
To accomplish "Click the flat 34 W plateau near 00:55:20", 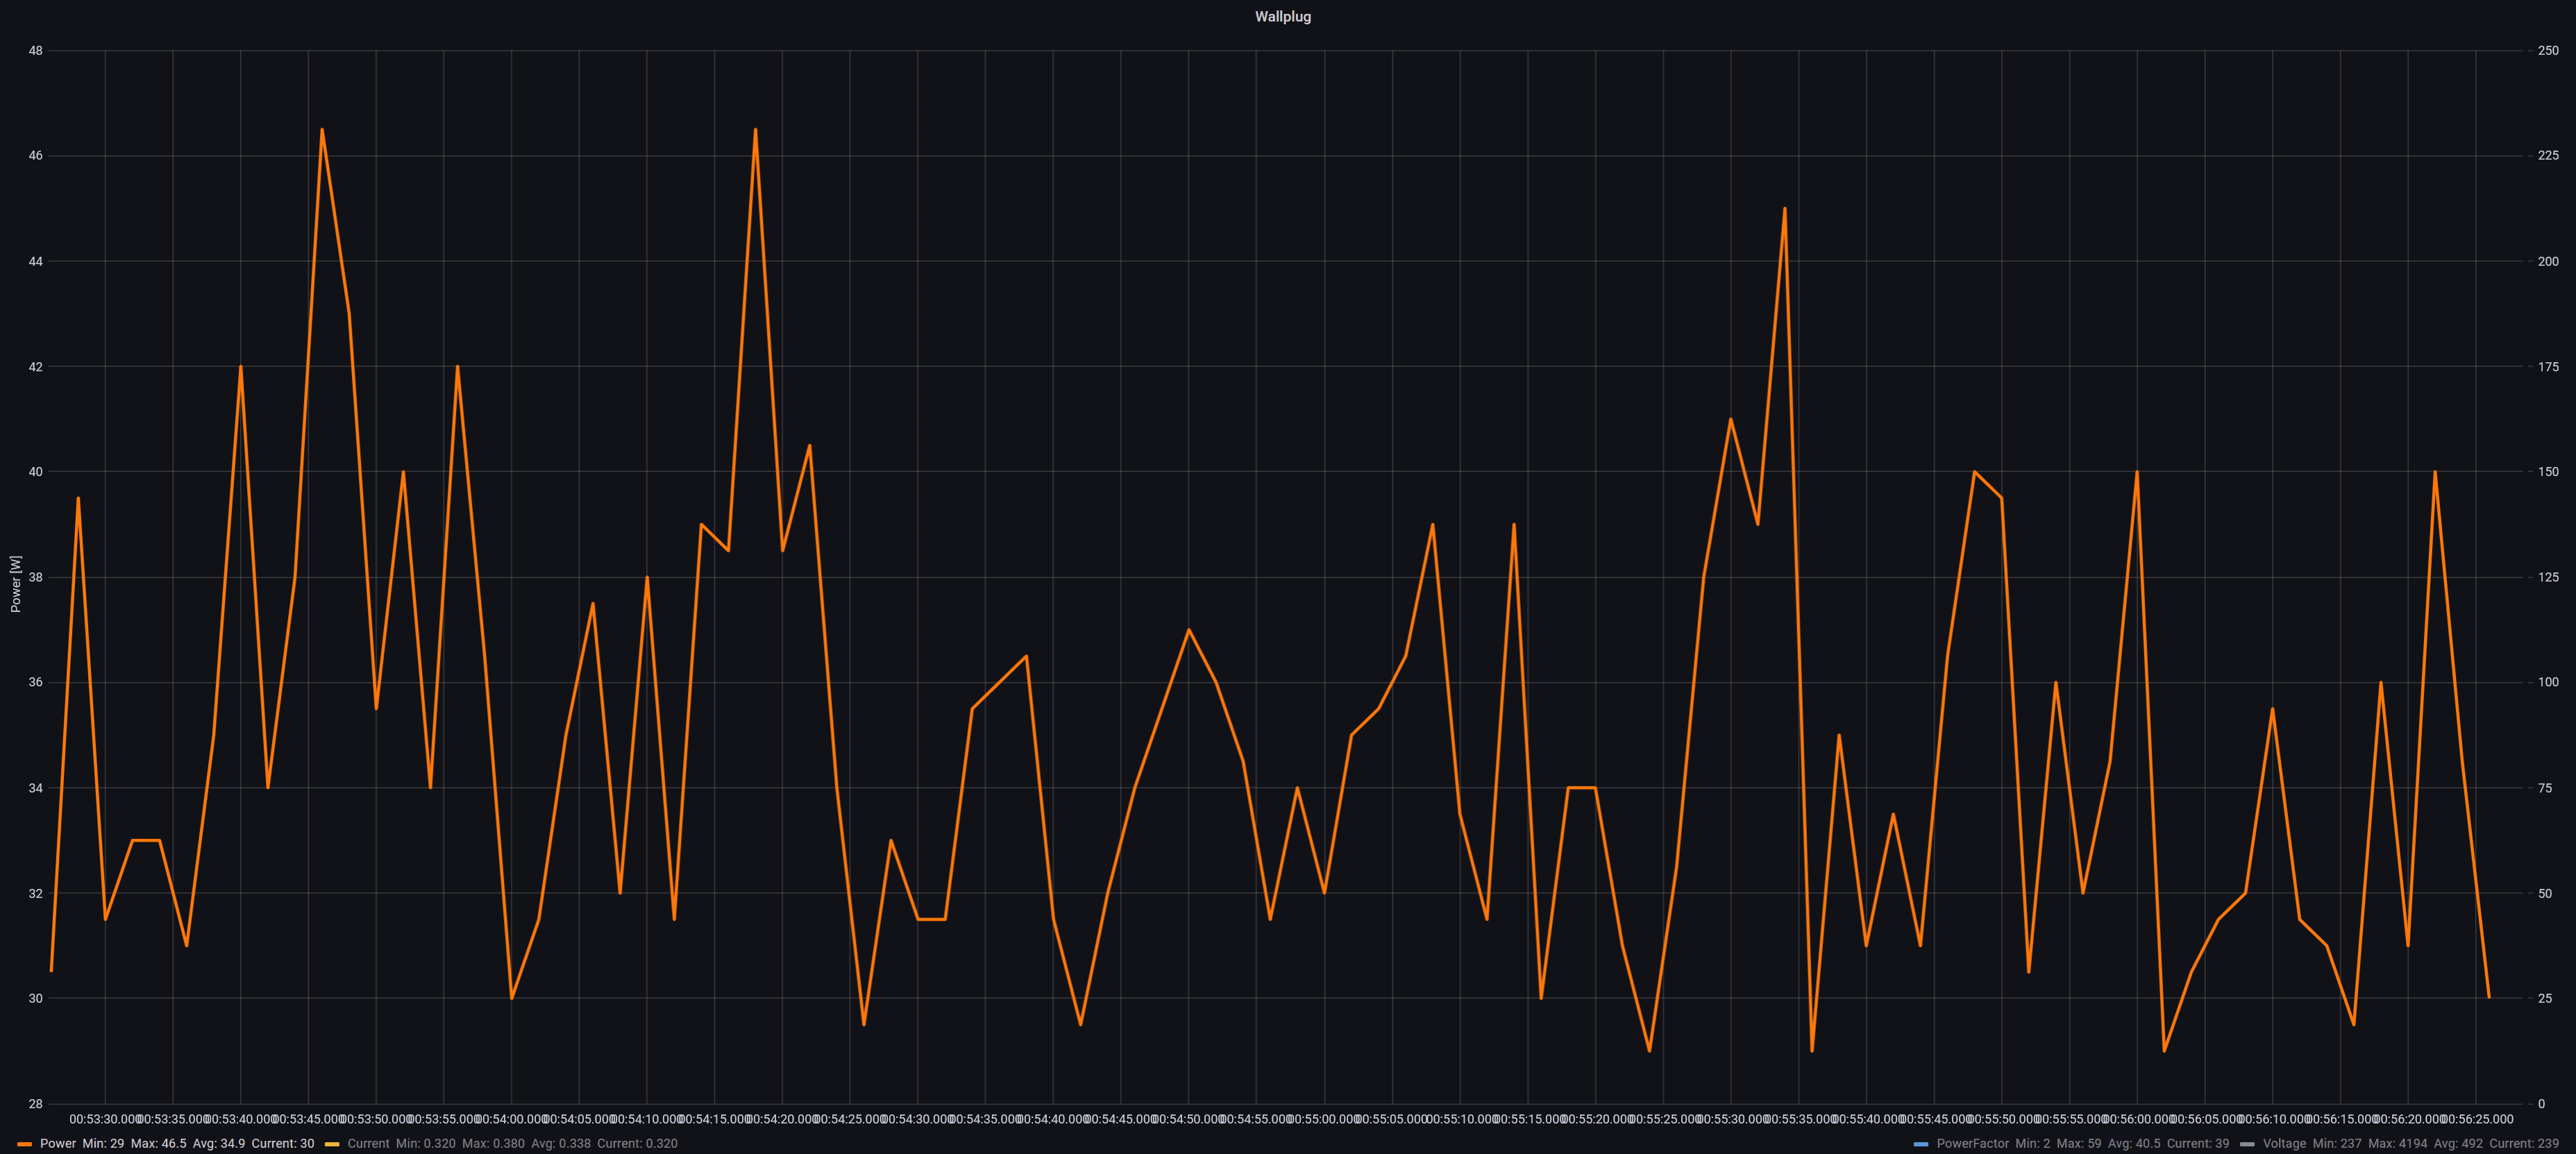I will pyautogui.click(x=1581, y=788).
